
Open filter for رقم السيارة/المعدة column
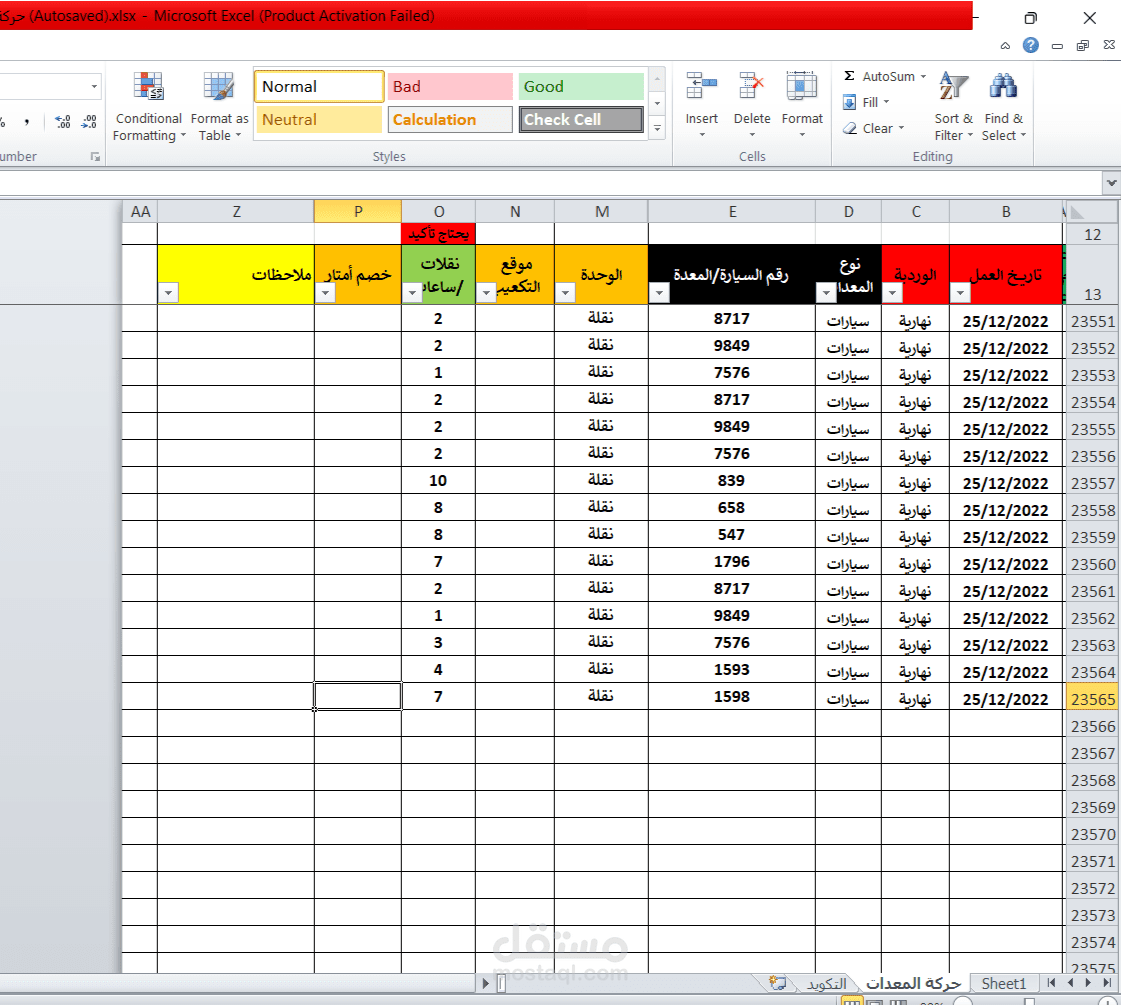tap(658, 292)
